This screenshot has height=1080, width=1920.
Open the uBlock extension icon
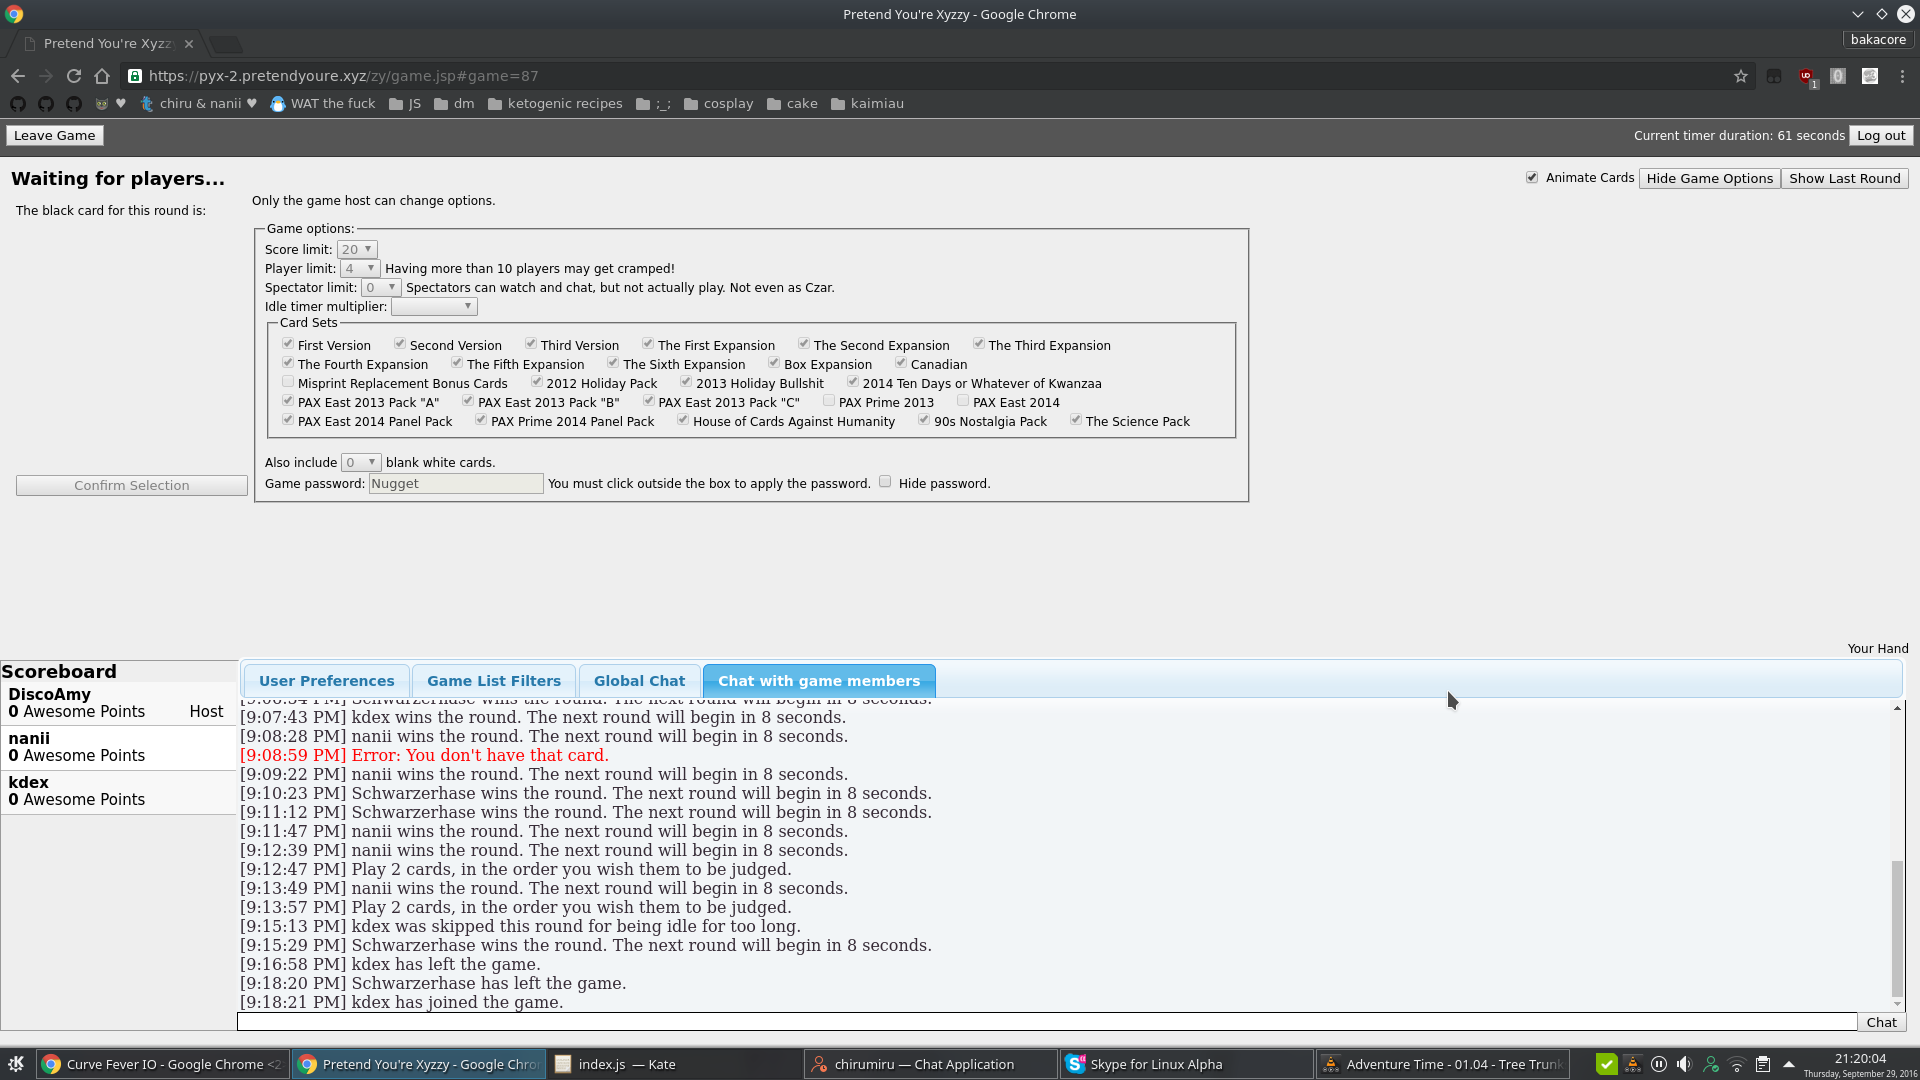coord(1807,76)
